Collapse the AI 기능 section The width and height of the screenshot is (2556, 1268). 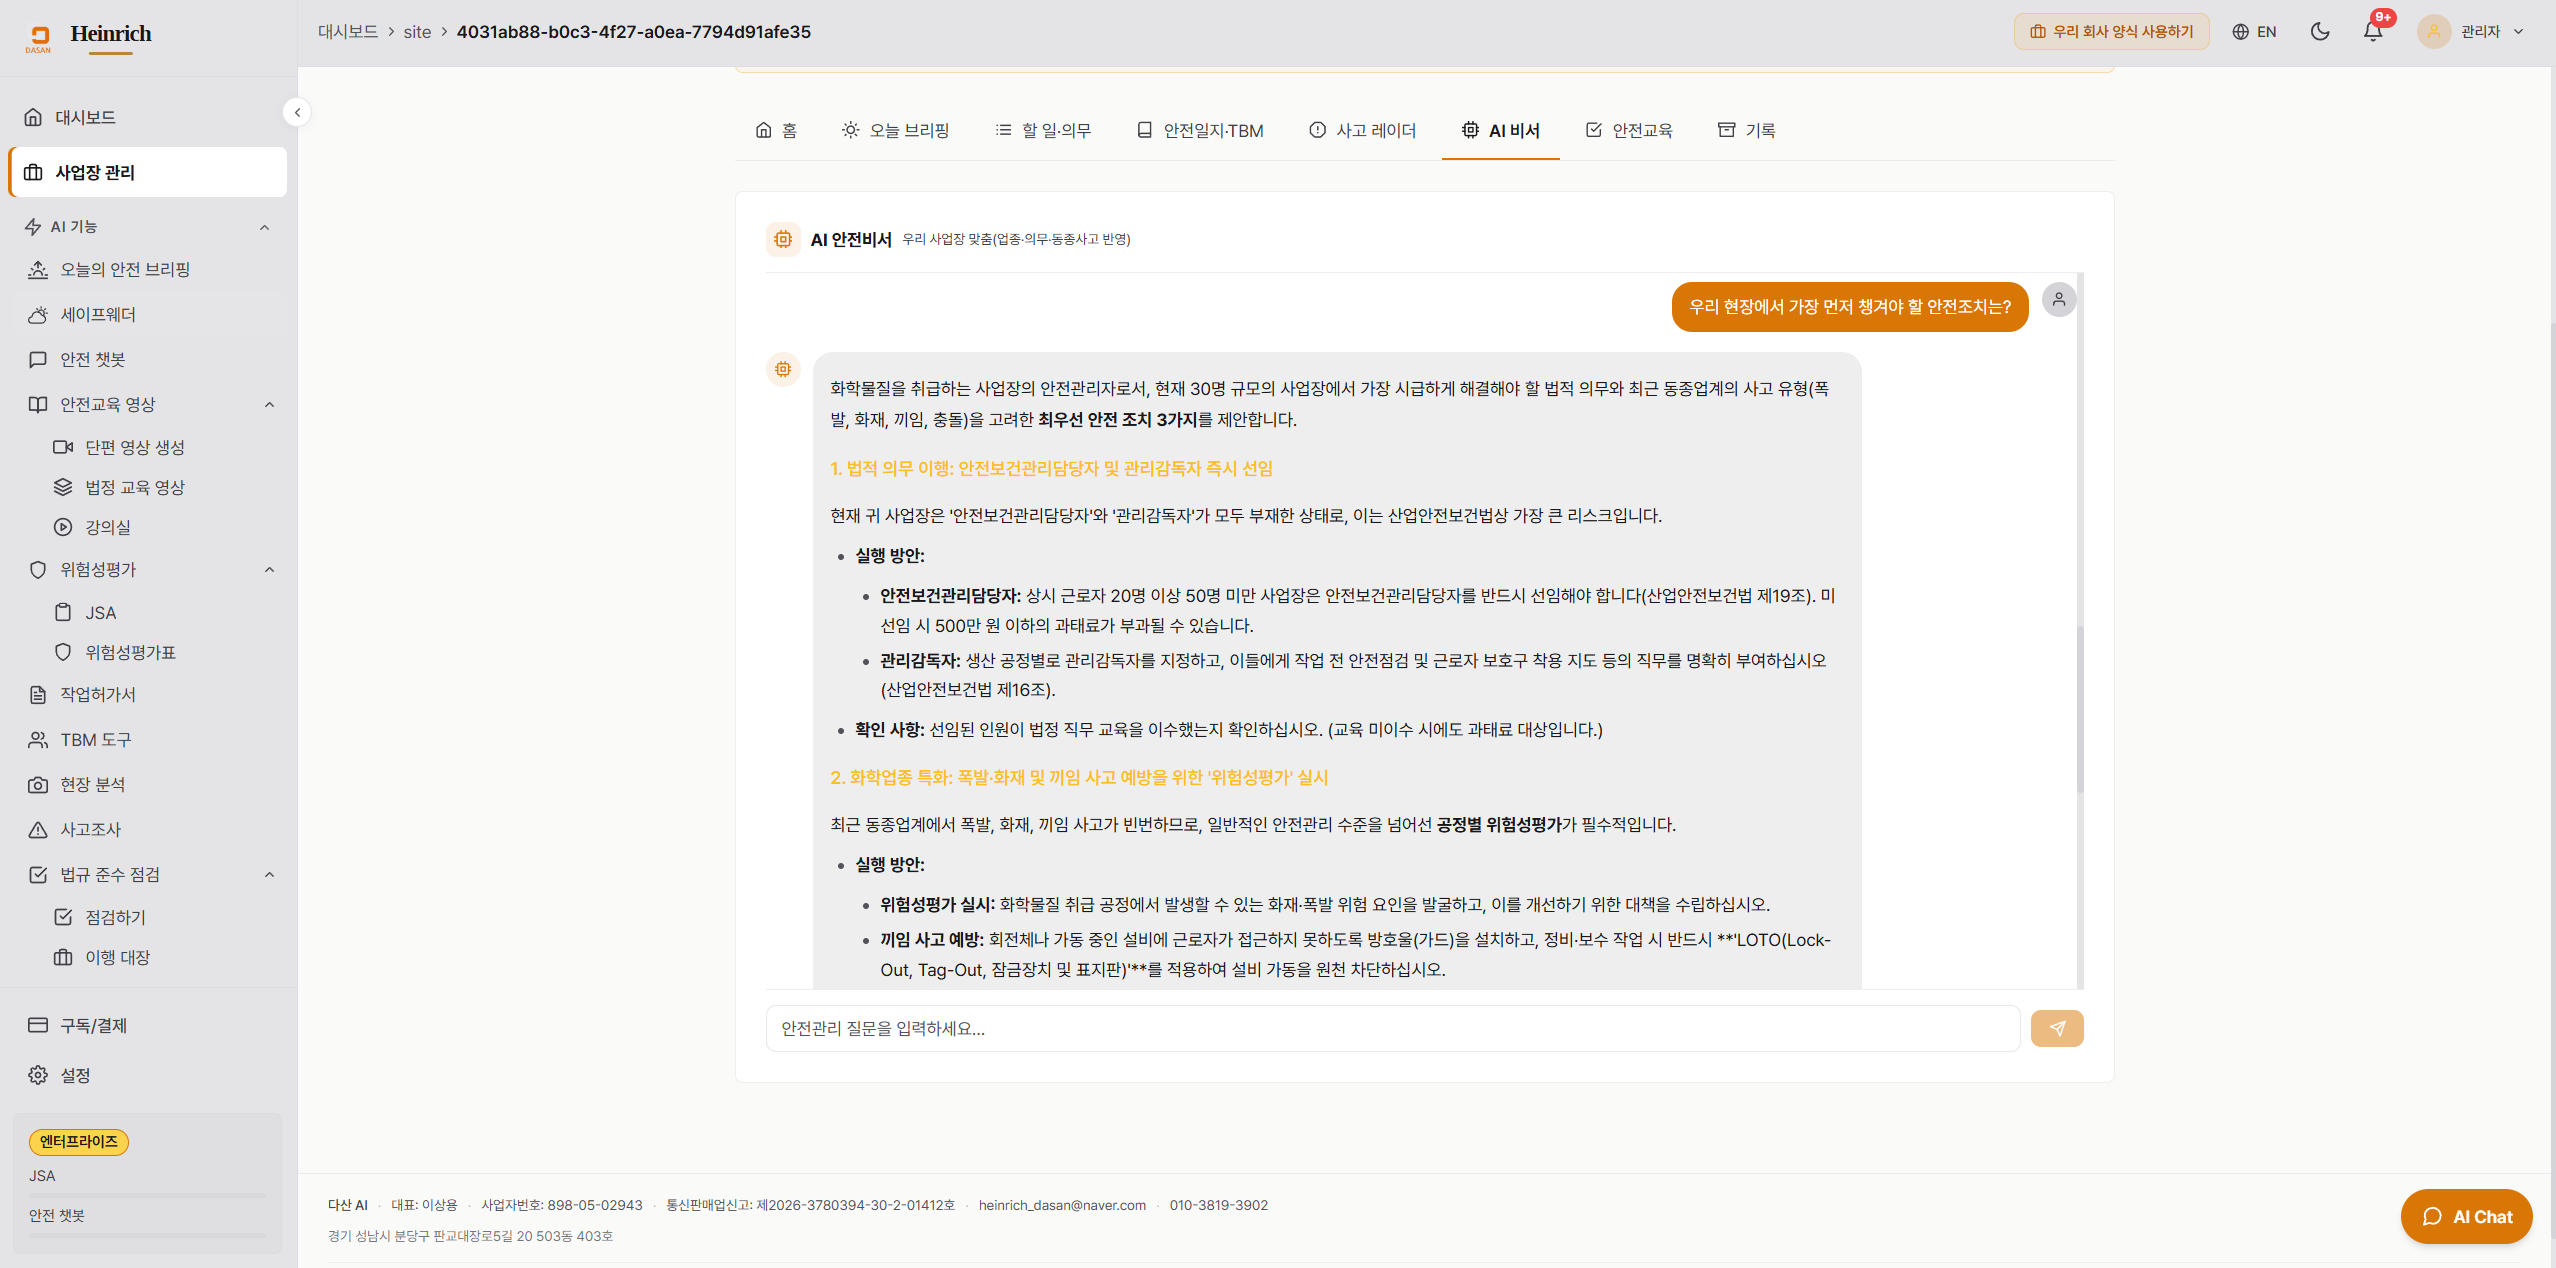(264, 227)
